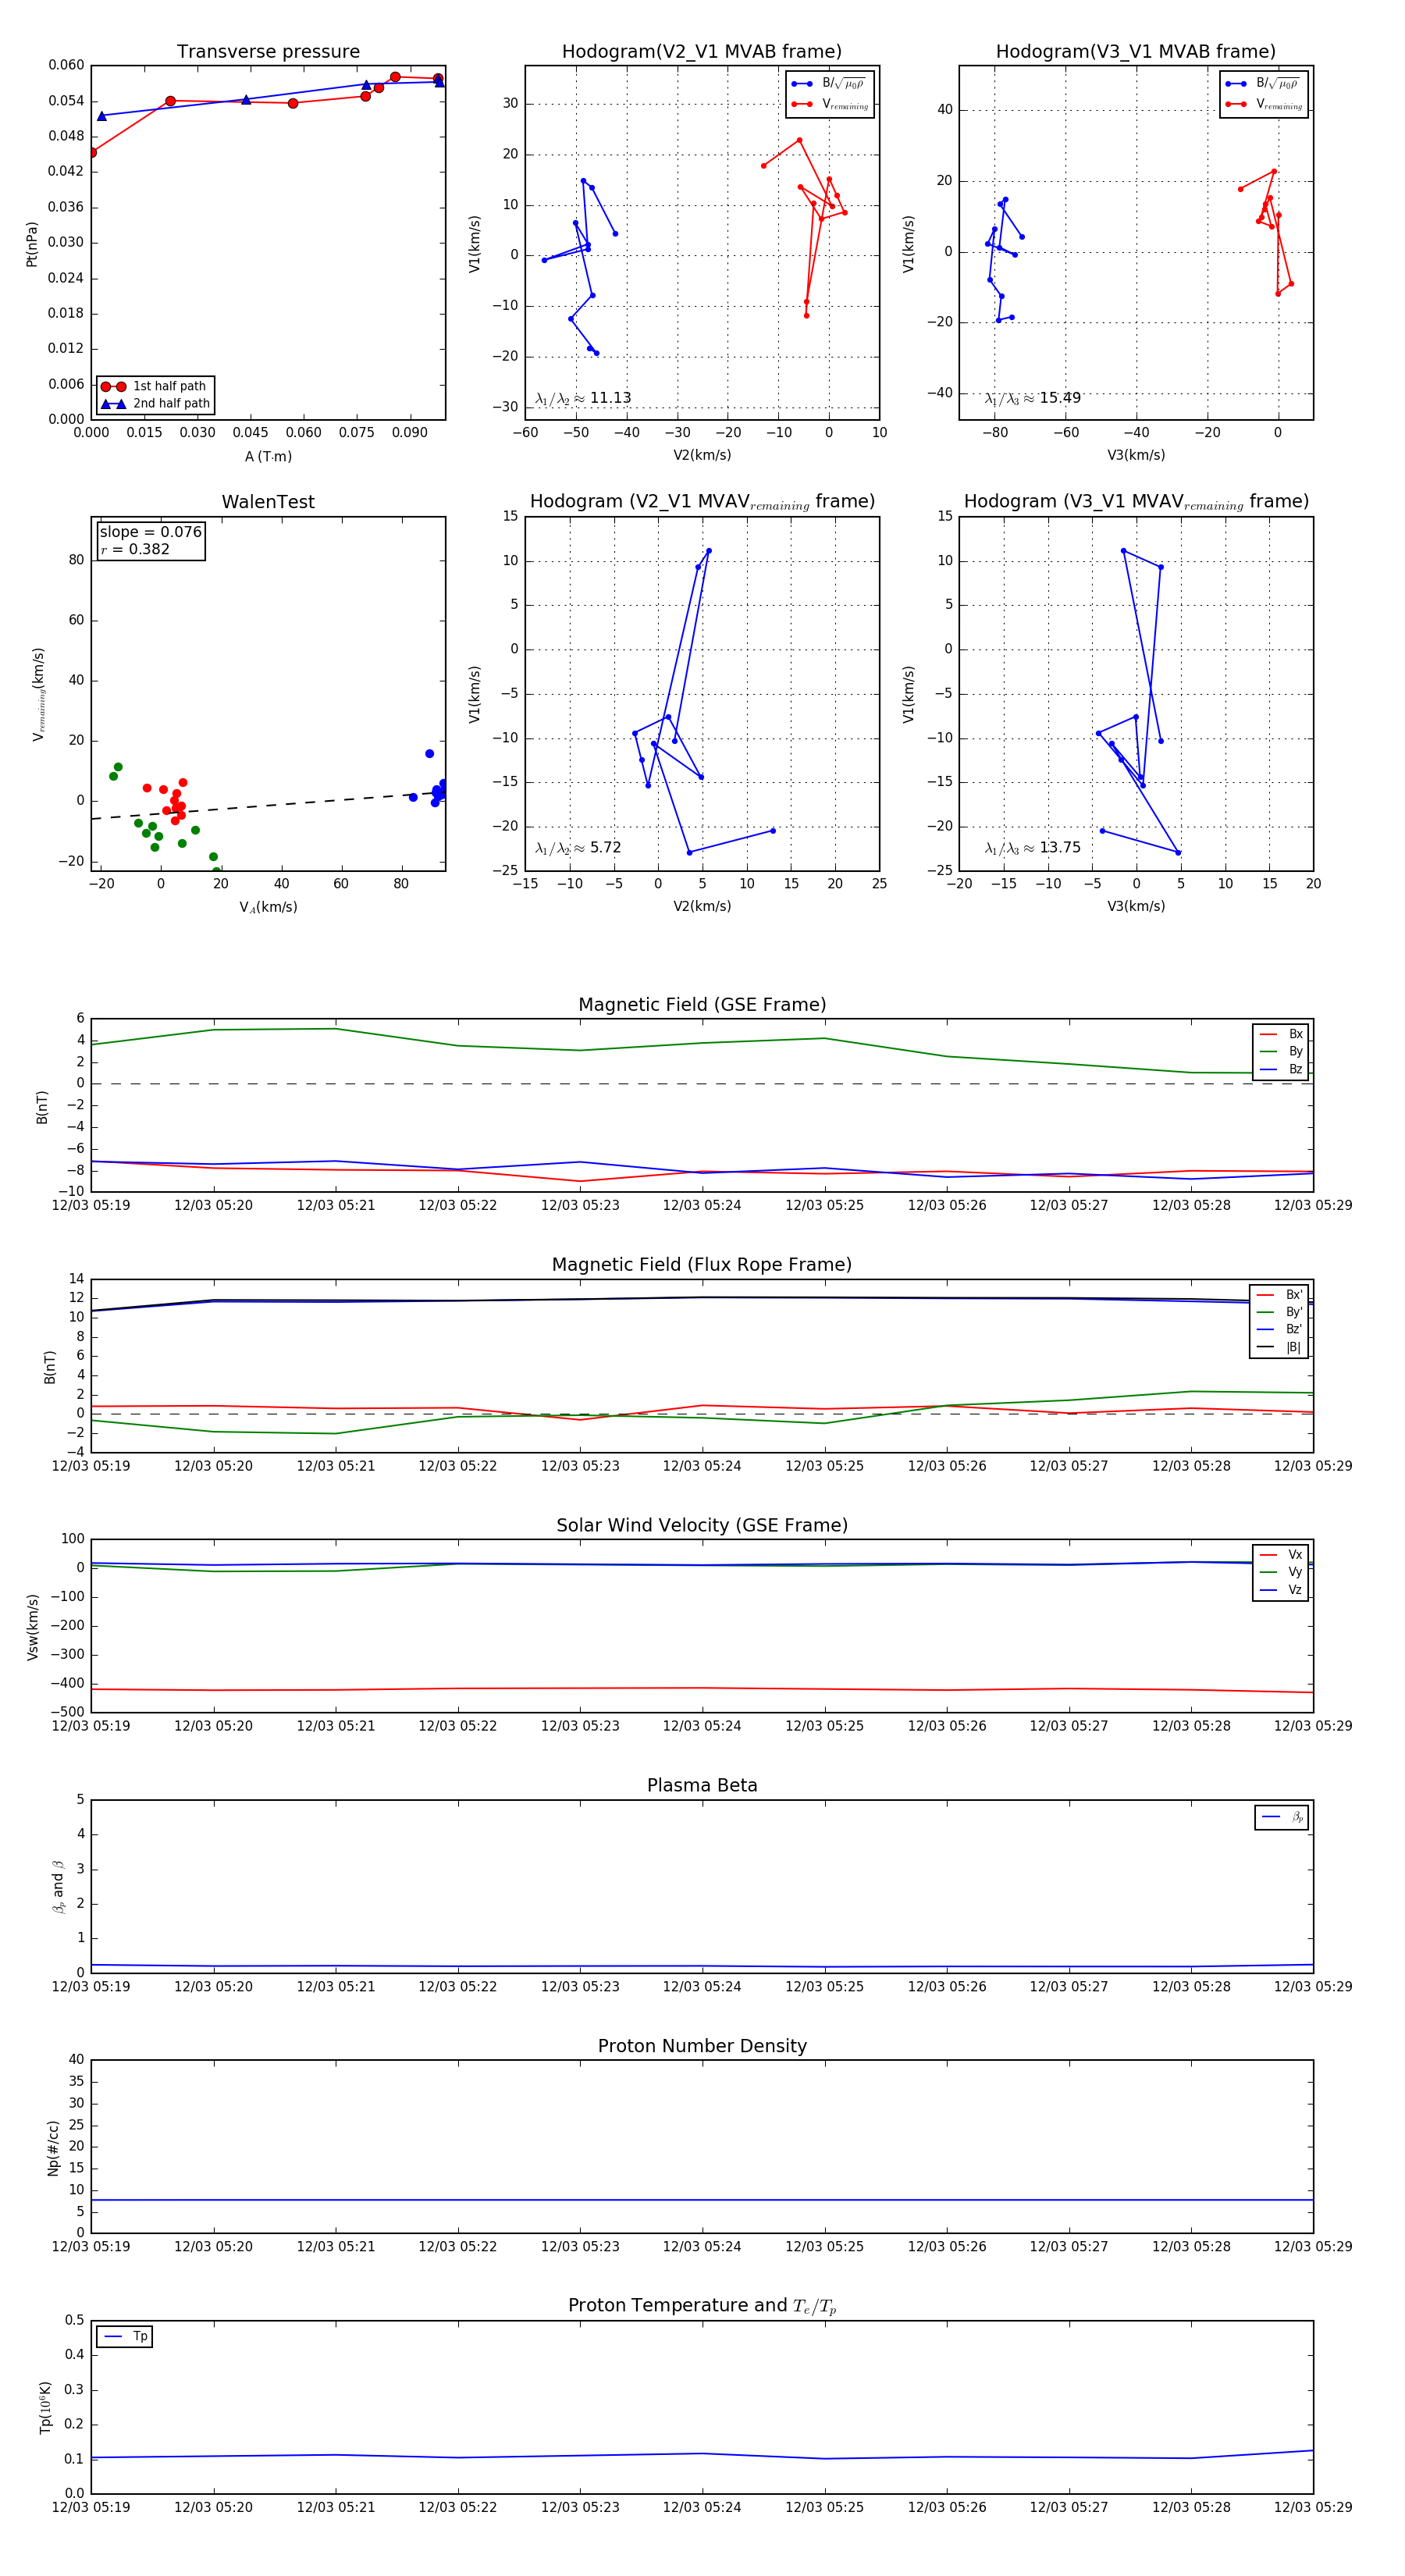This screenshot has width=1405, height=2576.
Task: Click the 'Proton Temperature and Te/Tp' title
Action: click(x=702, y=2306)
